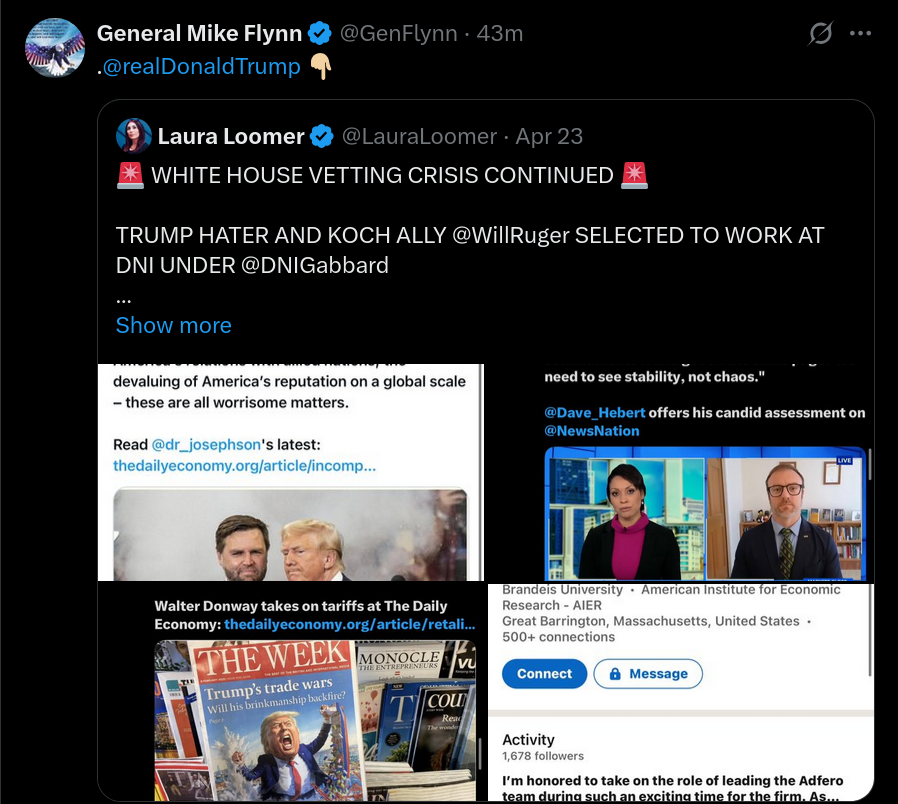Click the 'Apr 23' date on quoted post
This screenshot has width=898, height=804.
(x=549, y=136)
